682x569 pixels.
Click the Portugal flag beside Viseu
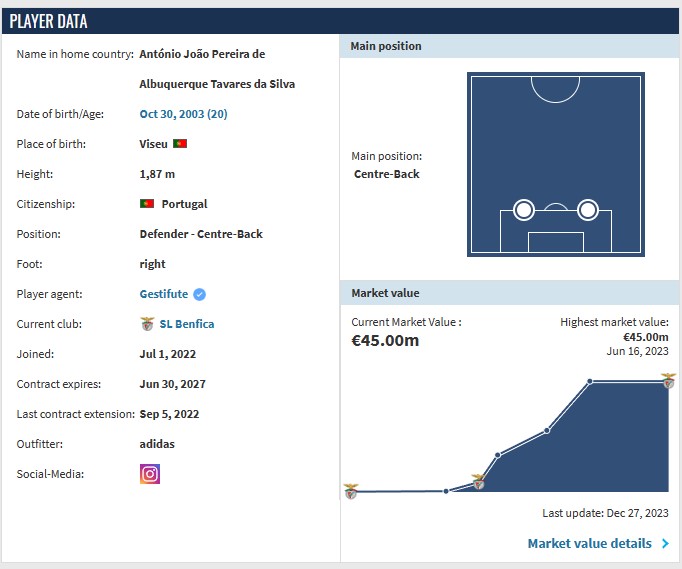(x=180, y=144)
